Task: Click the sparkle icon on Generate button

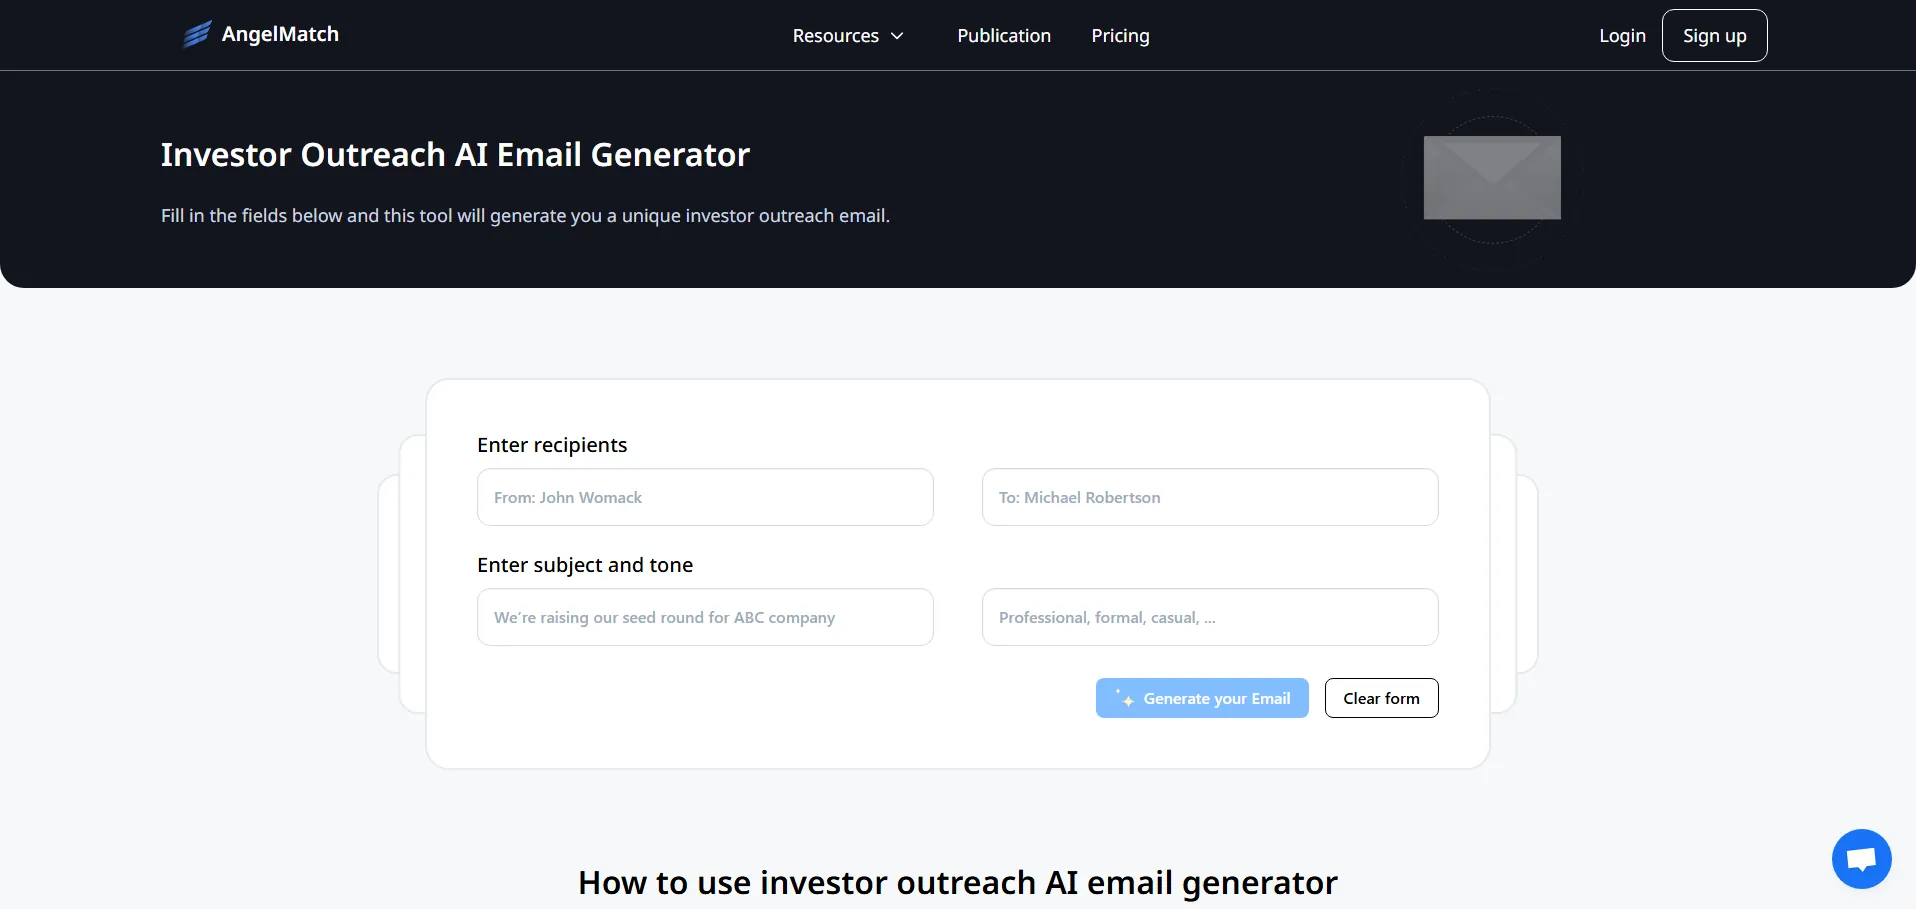Action: [1125, 699]
